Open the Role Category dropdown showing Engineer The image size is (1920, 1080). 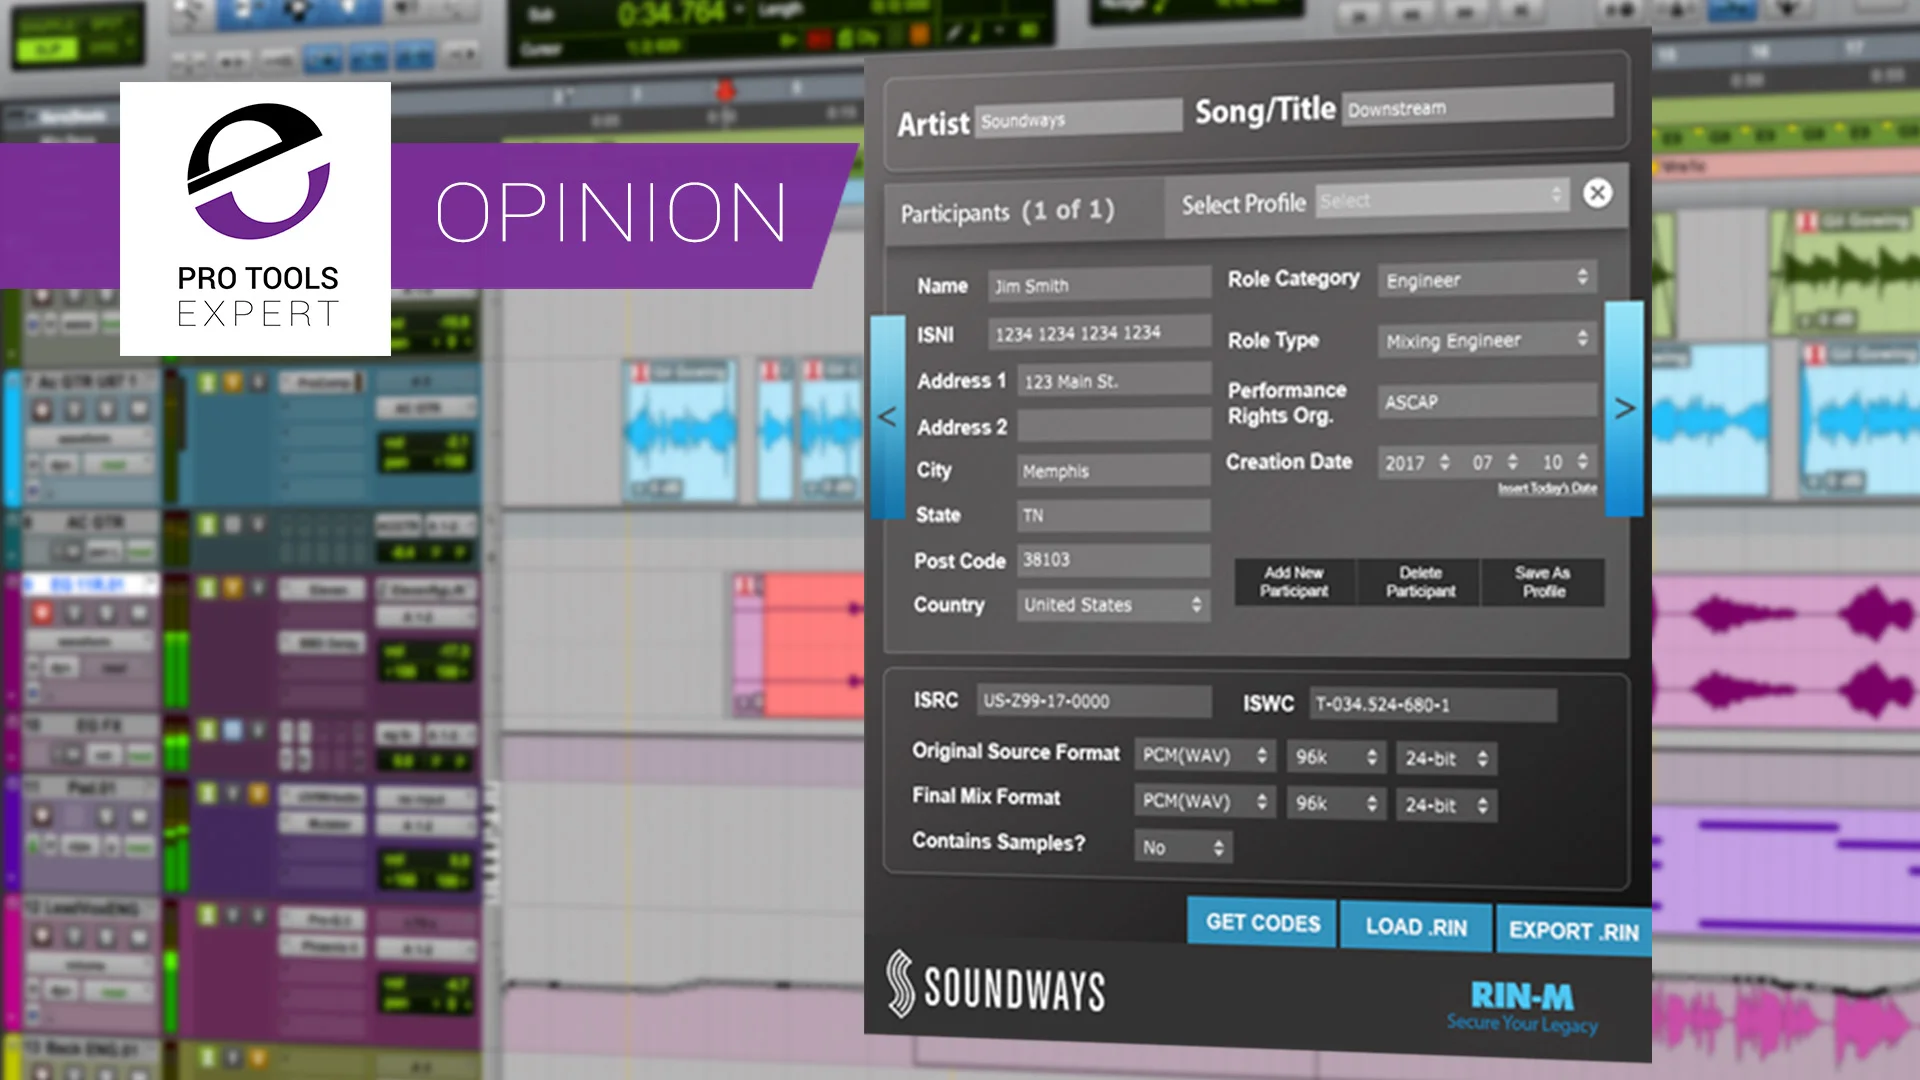coord(1487,279)
